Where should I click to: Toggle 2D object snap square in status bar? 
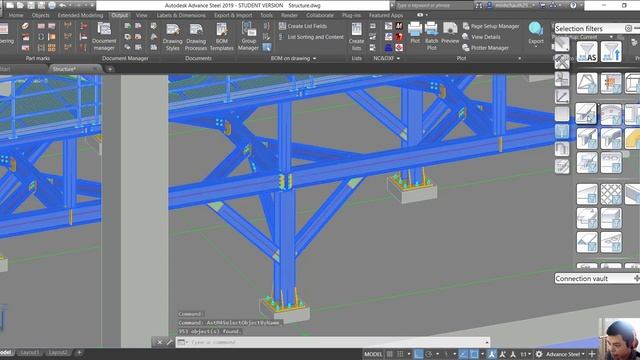tap(474, 354)
